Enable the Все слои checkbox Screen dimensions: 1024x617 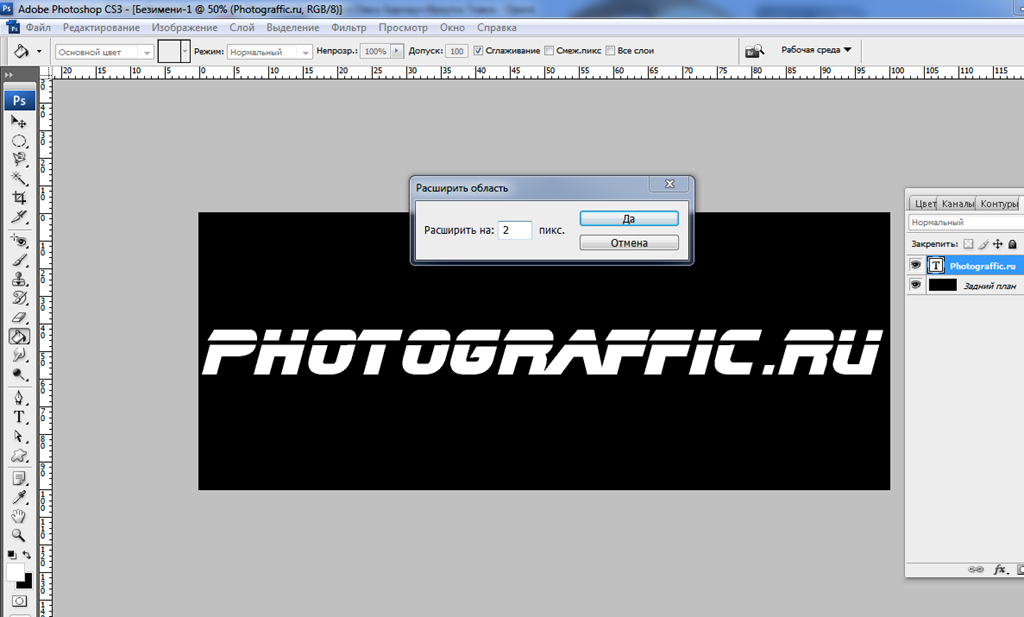[610, 50]
